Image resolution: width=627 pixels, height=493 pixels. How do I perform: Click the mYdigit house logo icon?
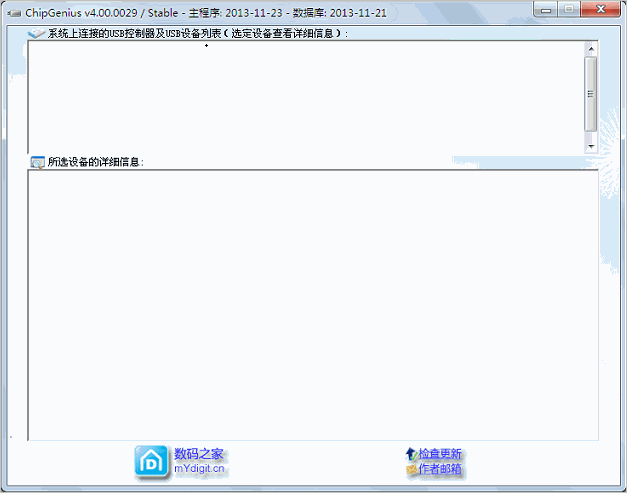(x=151, y=463)
